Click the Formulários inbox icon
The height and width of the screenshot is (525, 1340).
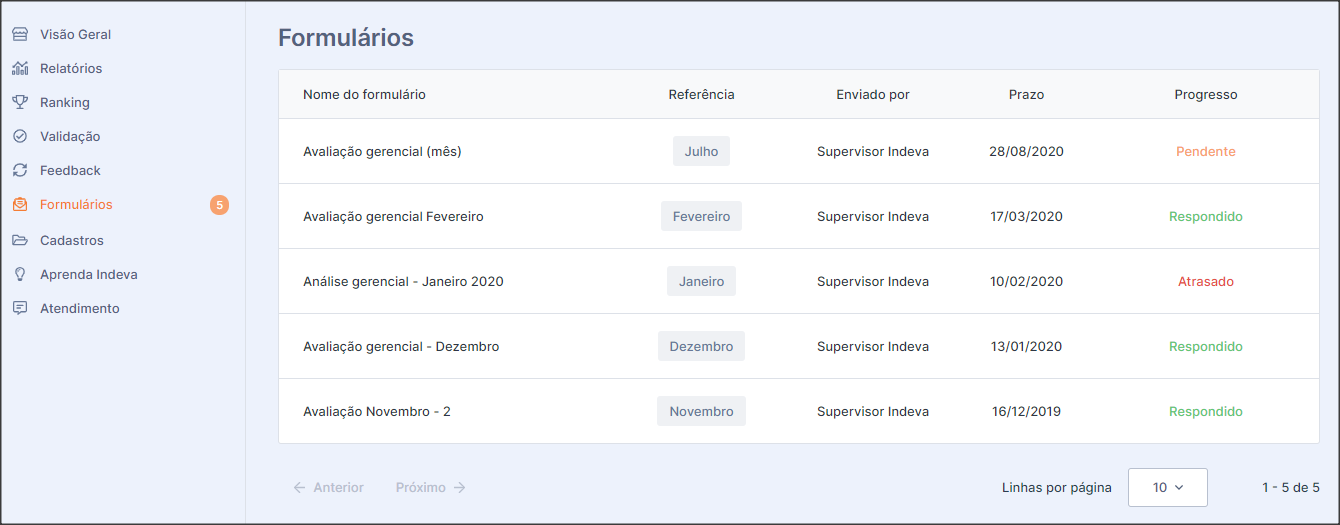pos(20,204)
